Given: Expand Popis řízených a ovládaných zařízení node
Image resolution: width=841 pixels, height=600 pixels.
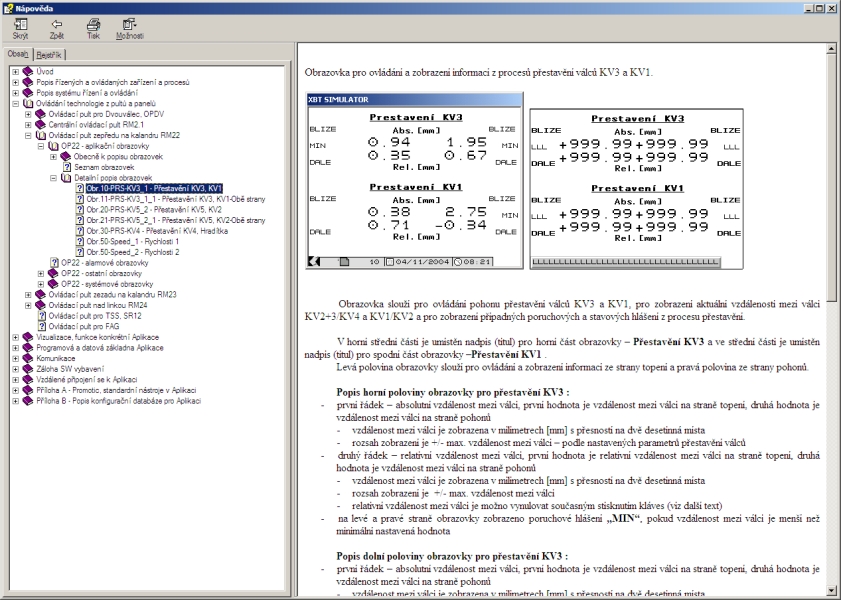Looking at the screenshot, I should coord(16,82).
